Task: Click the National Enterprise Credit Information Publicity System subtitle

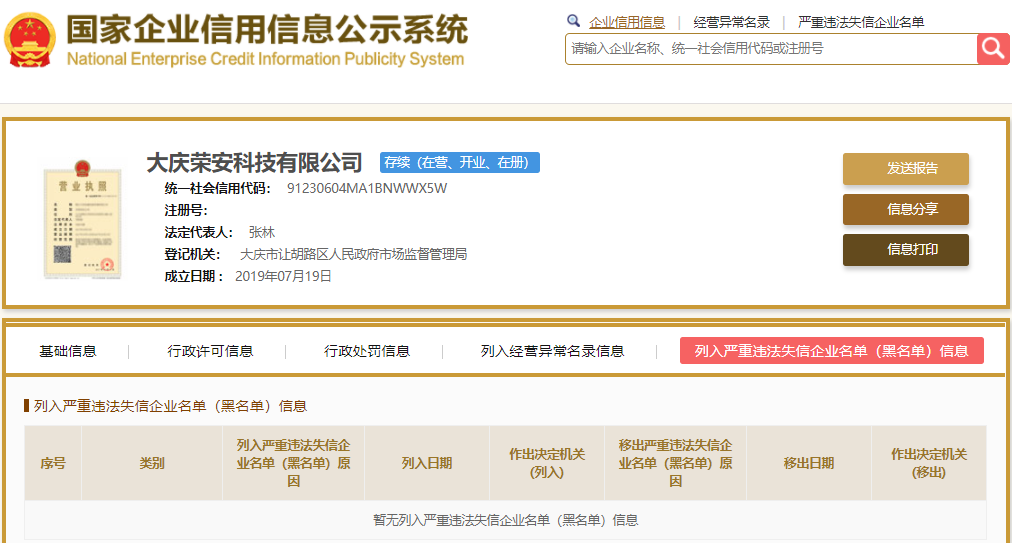Action: pyautogui.click(x=265, y=59)
